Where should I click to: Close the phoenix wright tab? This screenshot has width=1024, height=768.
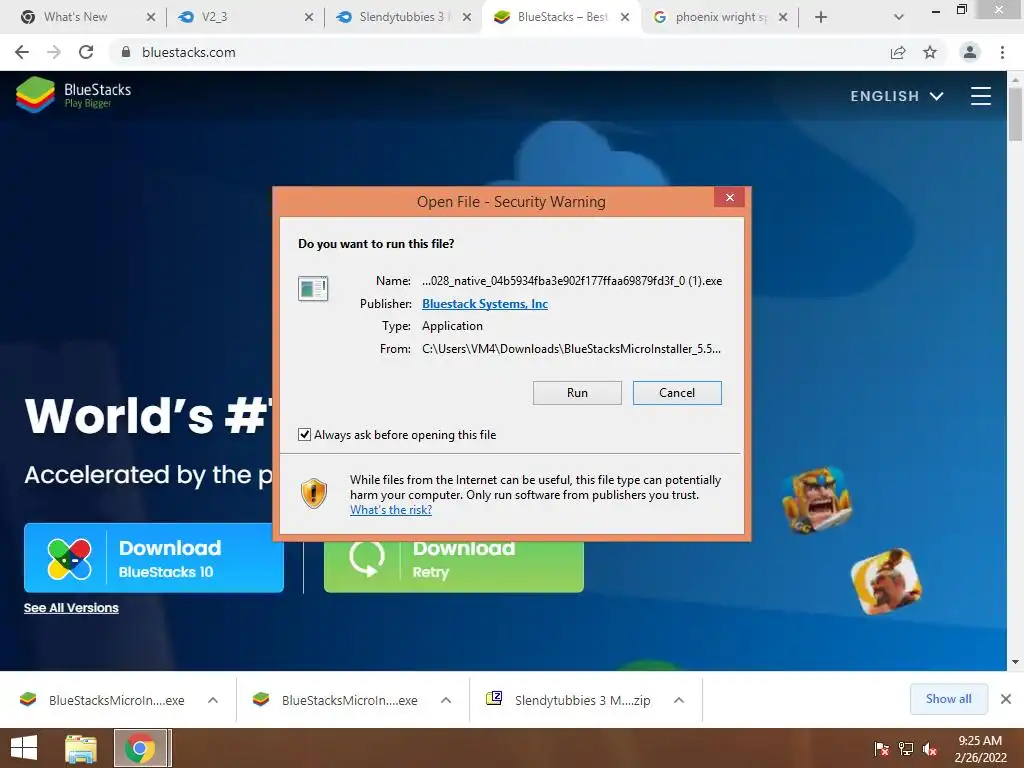click(783, 17)
